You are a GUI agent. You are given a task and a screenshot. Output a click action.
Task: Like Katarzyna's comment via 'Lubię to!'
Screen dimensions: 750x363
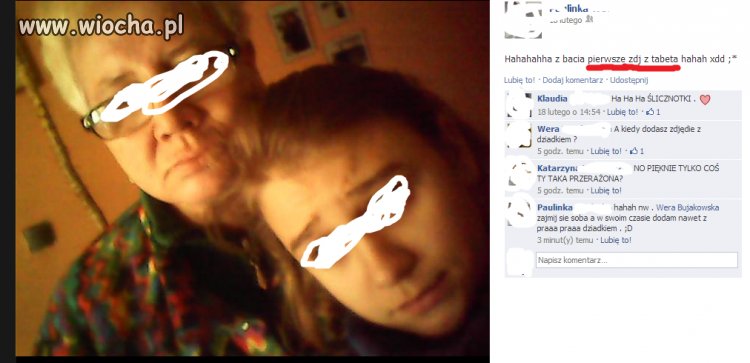[606, 190]
